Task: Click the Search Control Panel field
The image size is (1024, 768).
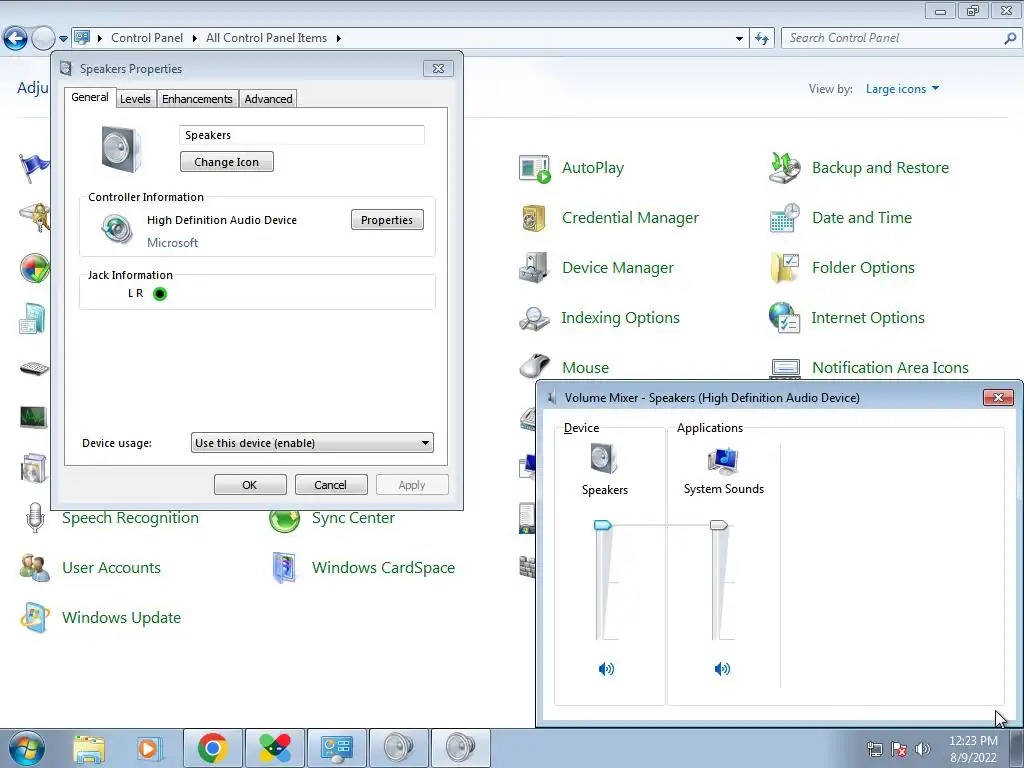Action: pos(893,38)
